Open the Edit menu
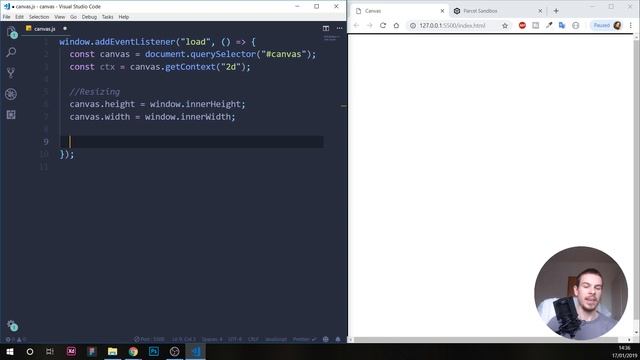This screenshot has width=640, height=360. (19, 17)
